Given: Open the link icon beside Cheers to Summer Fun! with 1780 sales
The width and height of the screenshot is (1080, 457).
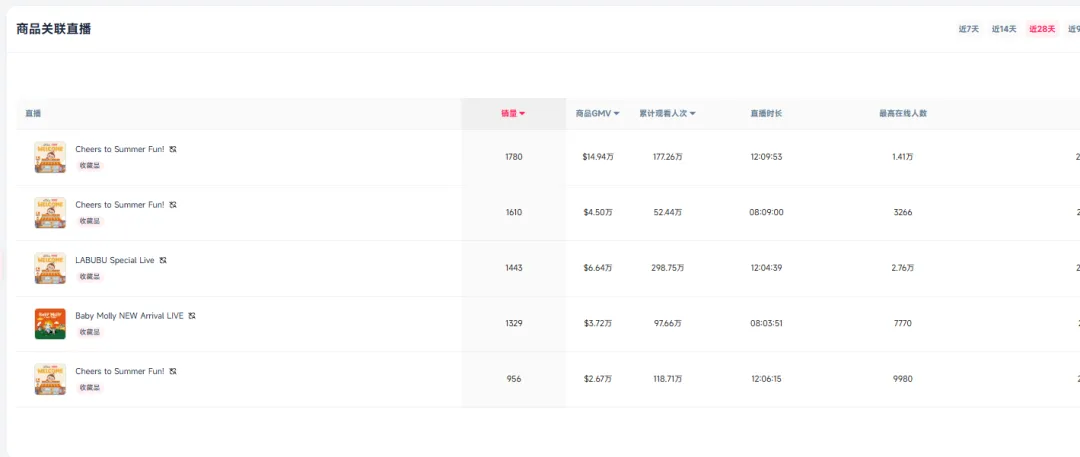Looking at the screenshot, I should pos(173,149).
